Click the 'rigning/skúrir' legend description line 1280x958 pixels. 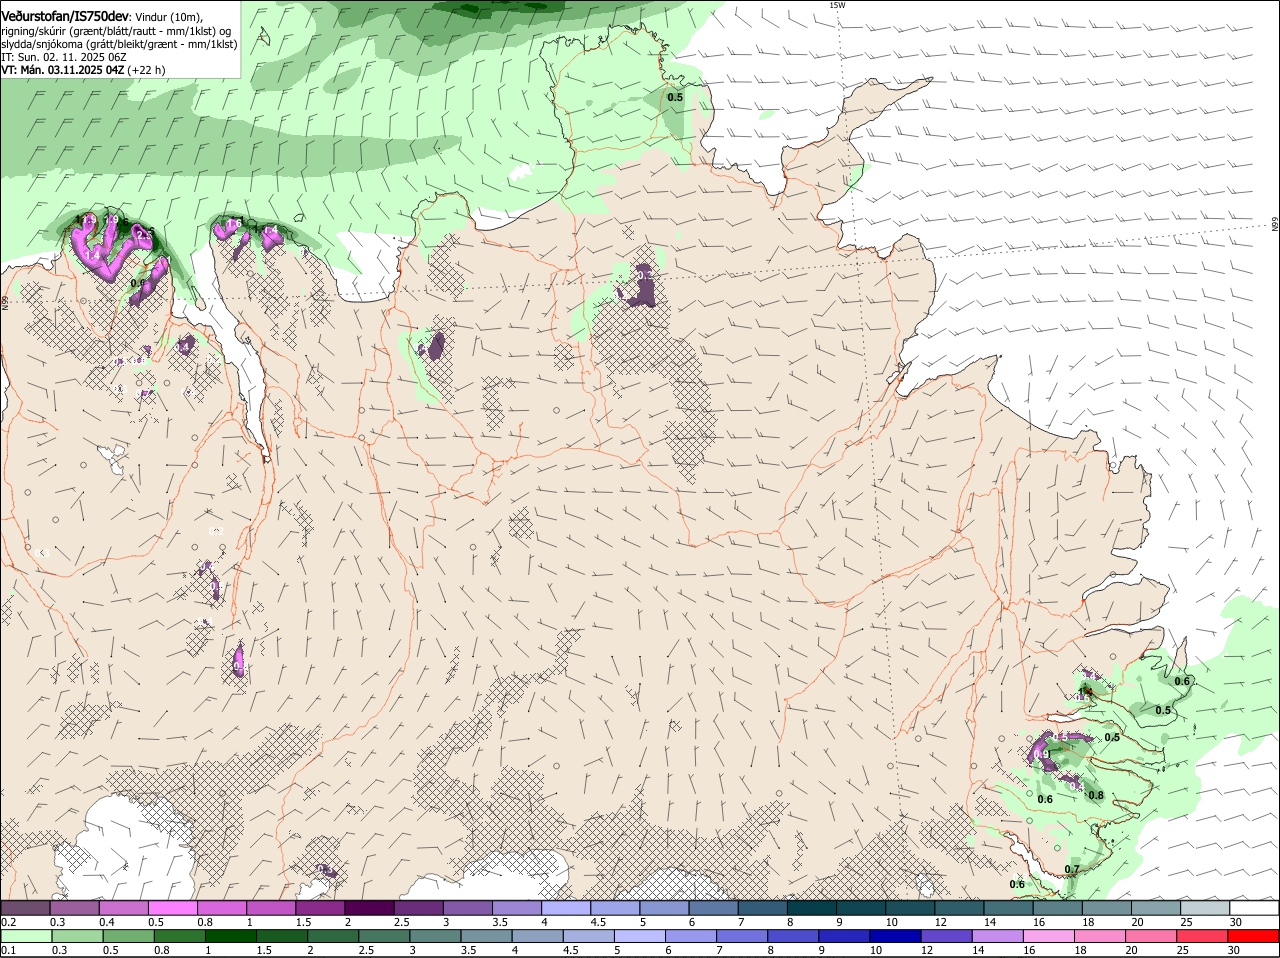(x=115, y=31)
